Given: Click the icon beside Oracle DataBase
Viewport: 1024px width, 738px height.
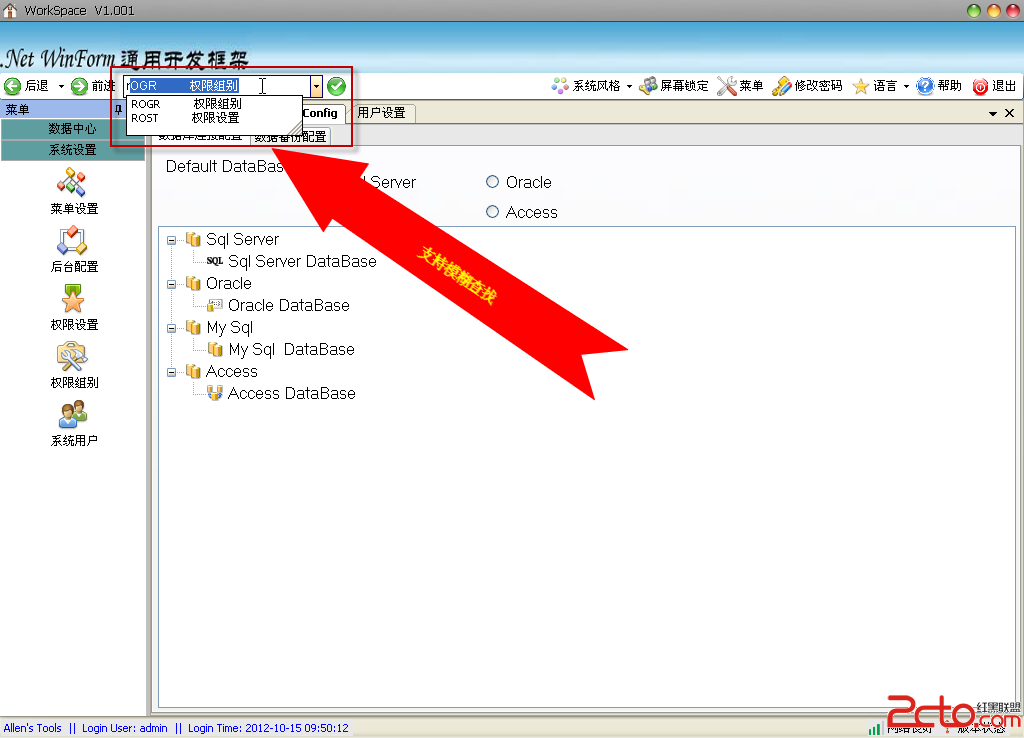Looking at the screenshot, I should (215, 305).
